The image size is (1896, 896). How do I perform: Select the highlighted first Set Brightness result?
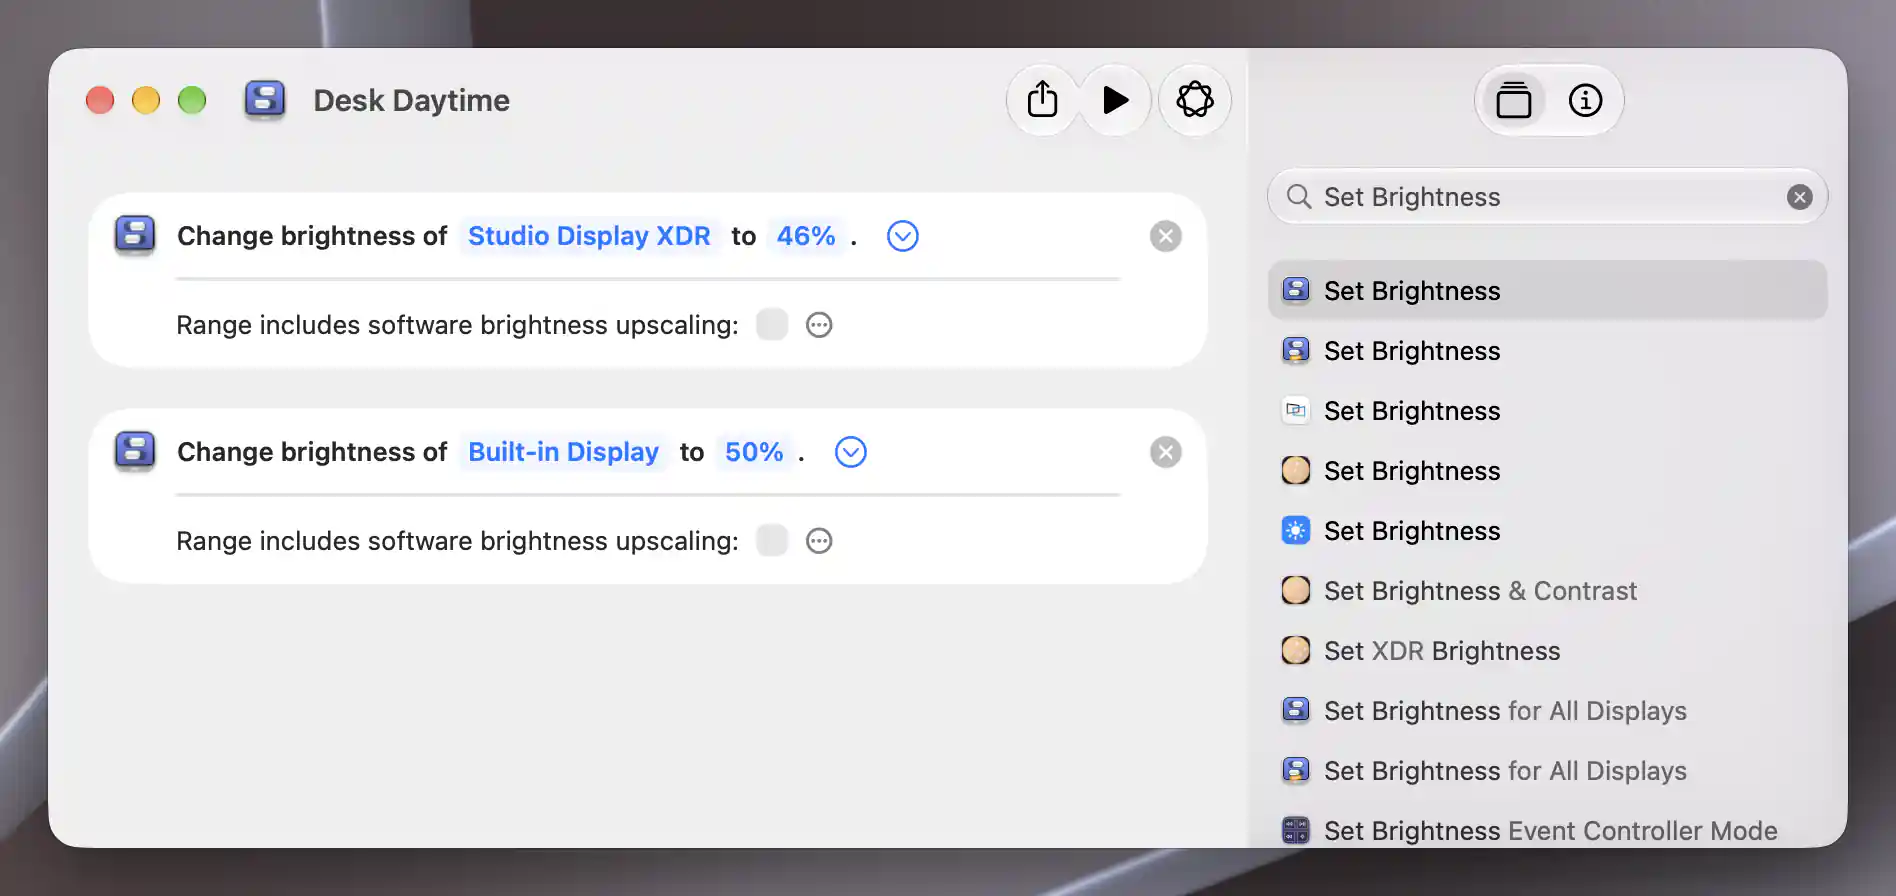[x=1547, y=291]
